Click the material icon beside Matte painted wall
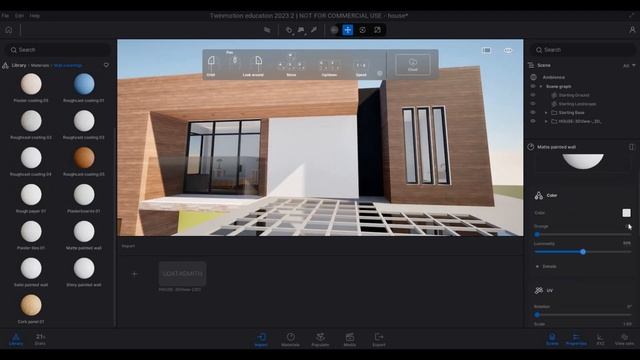The height and width of the screenshot is (360, 640). tap(531, 147)
